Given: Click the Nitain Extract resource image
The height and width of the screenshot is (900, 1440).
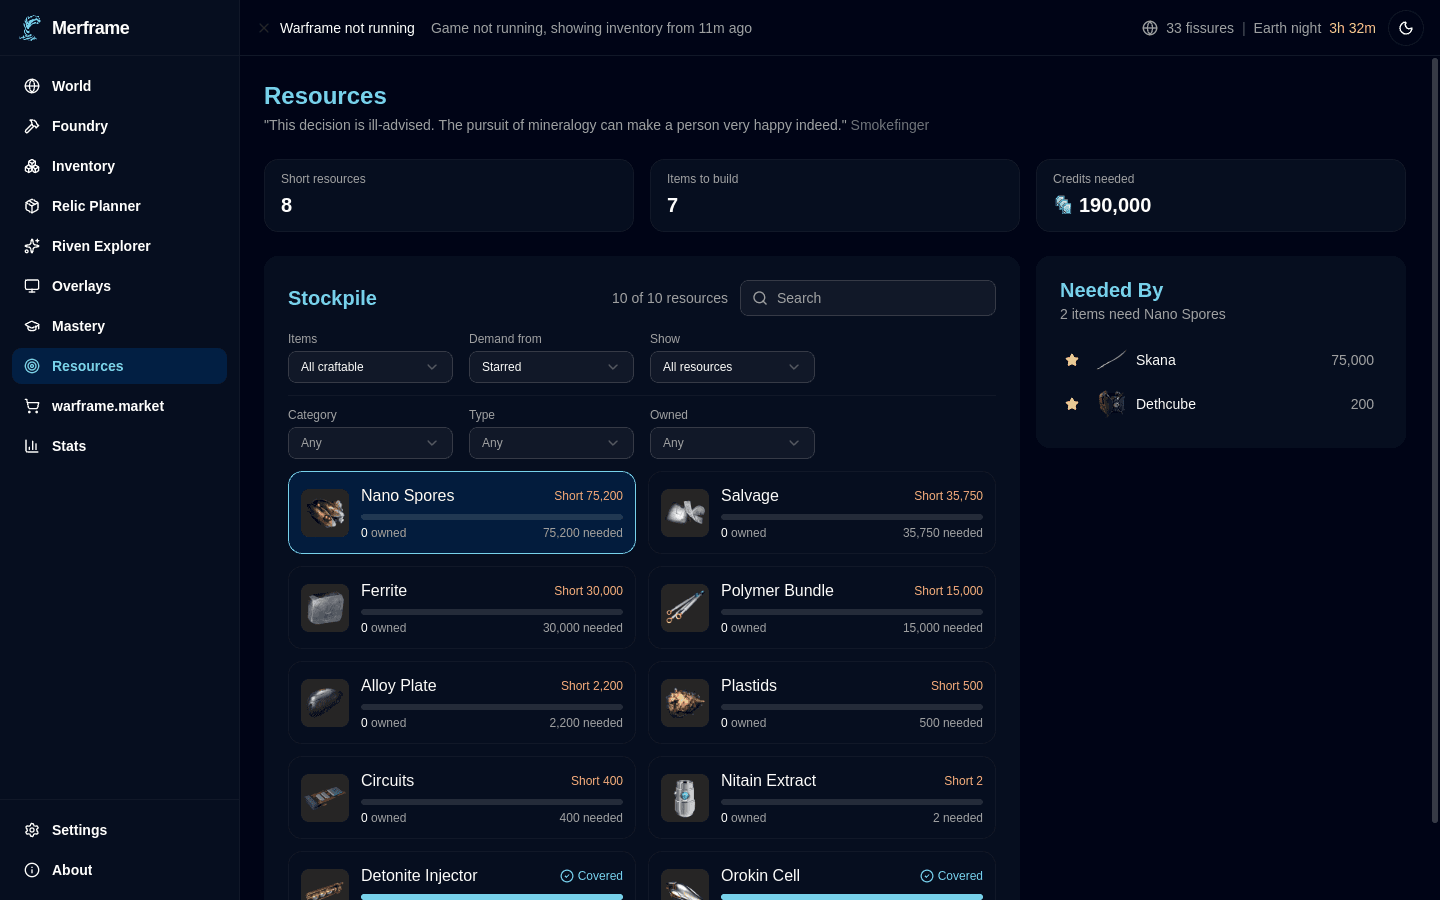Looking at the screenshot, I should 685,798.
